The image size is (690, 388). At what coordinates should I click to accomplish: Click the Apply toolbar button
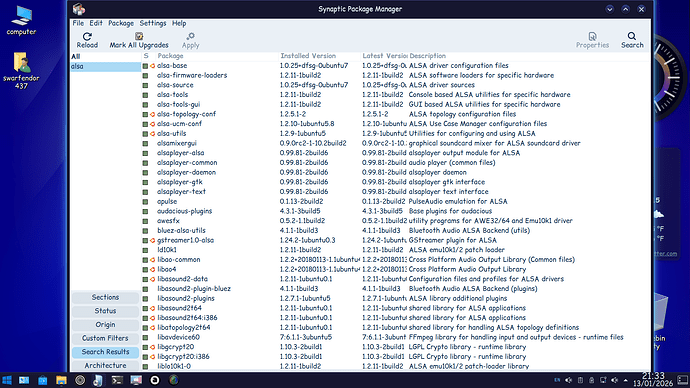[x=191, y=40]
